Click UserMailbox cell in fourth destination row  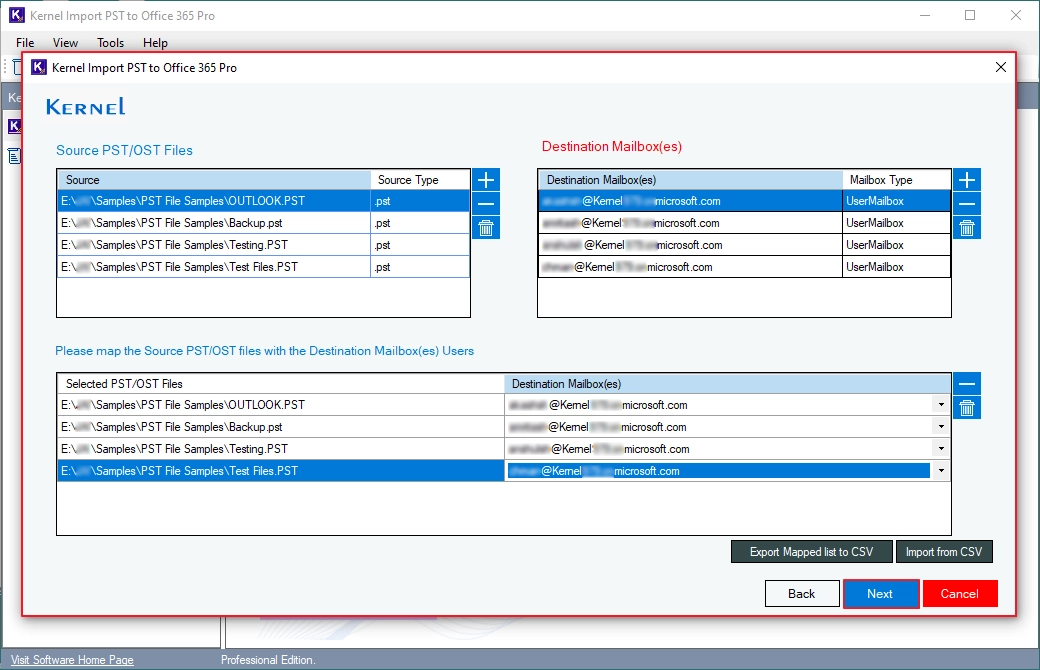coord(896,267)
